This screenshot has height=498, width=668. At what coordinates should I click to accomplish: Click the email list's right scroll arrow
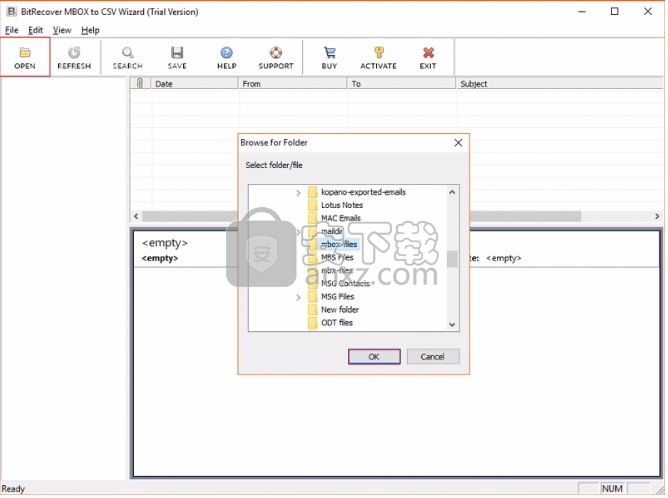(658, 217)
